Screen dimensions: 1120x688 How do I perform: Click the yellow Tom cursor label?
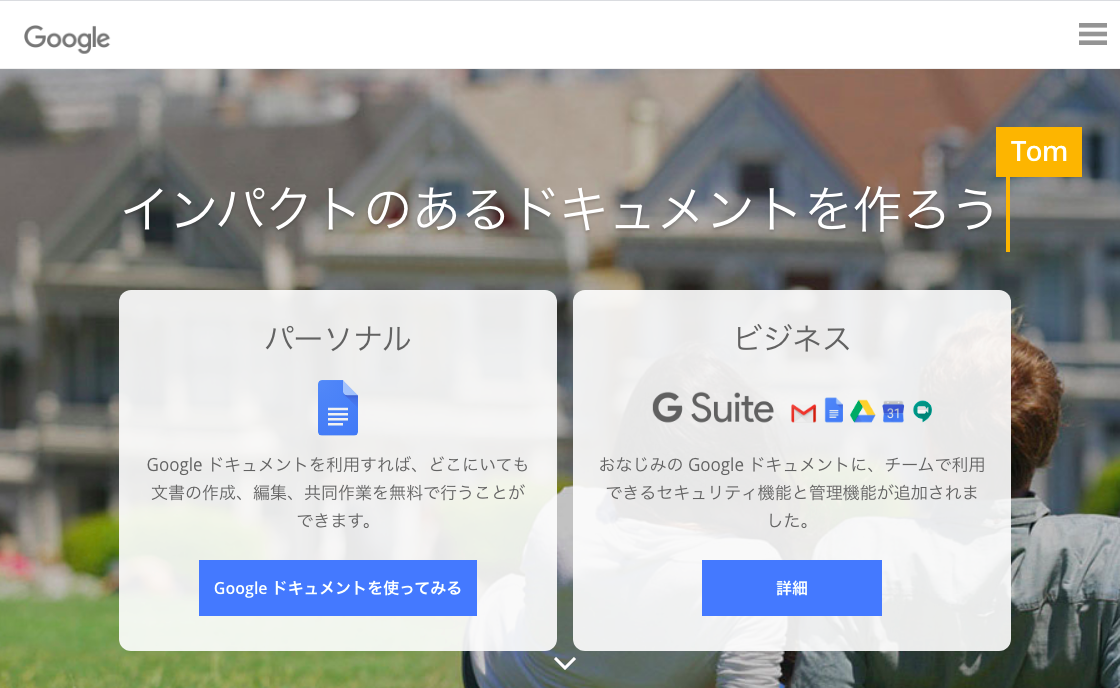1039,151
